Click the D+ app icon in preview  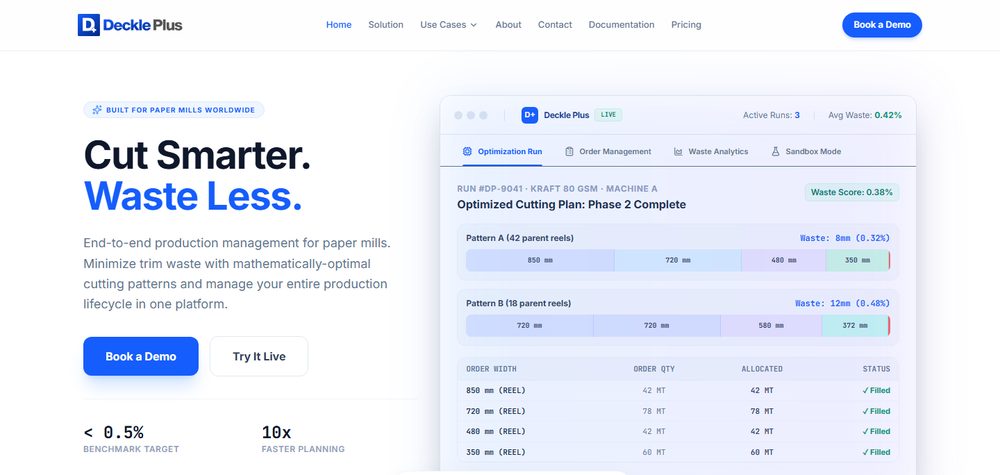click(530, 115)
